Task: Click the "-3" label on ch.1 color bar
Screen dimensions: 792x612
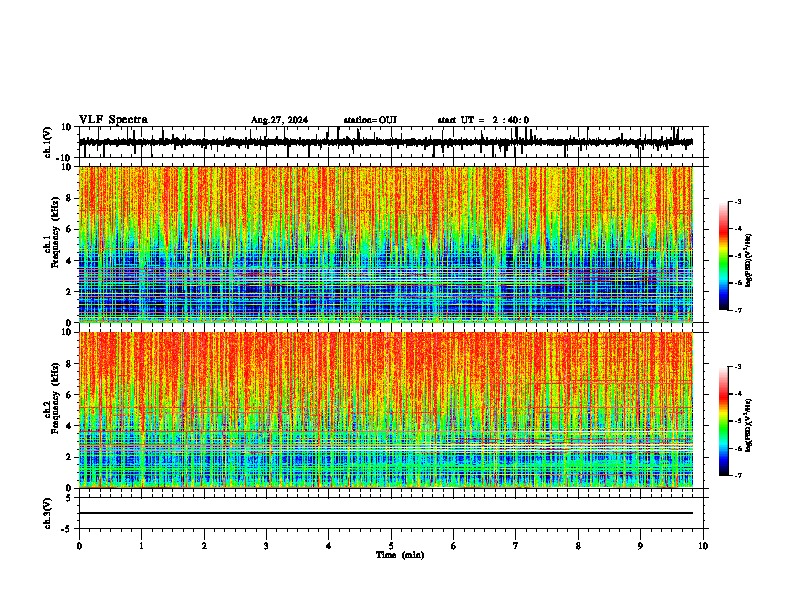Action: click(738, 202)
